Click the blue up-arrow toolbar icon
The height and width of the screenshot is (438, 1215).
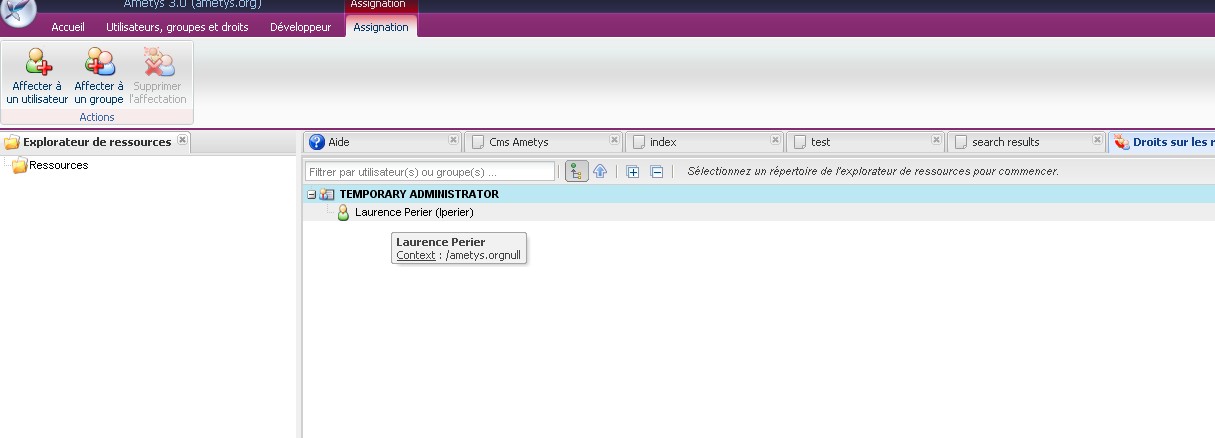[600, 172]
